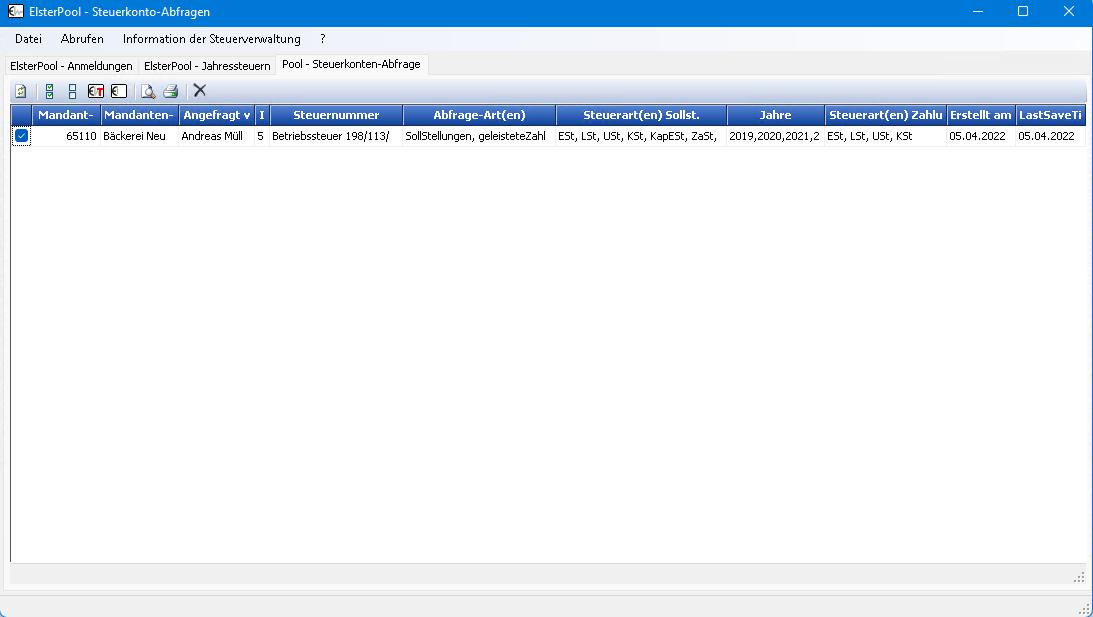Click the deselect all entries icon
The height and width of the screenshot is (617, 1093).
72,91
